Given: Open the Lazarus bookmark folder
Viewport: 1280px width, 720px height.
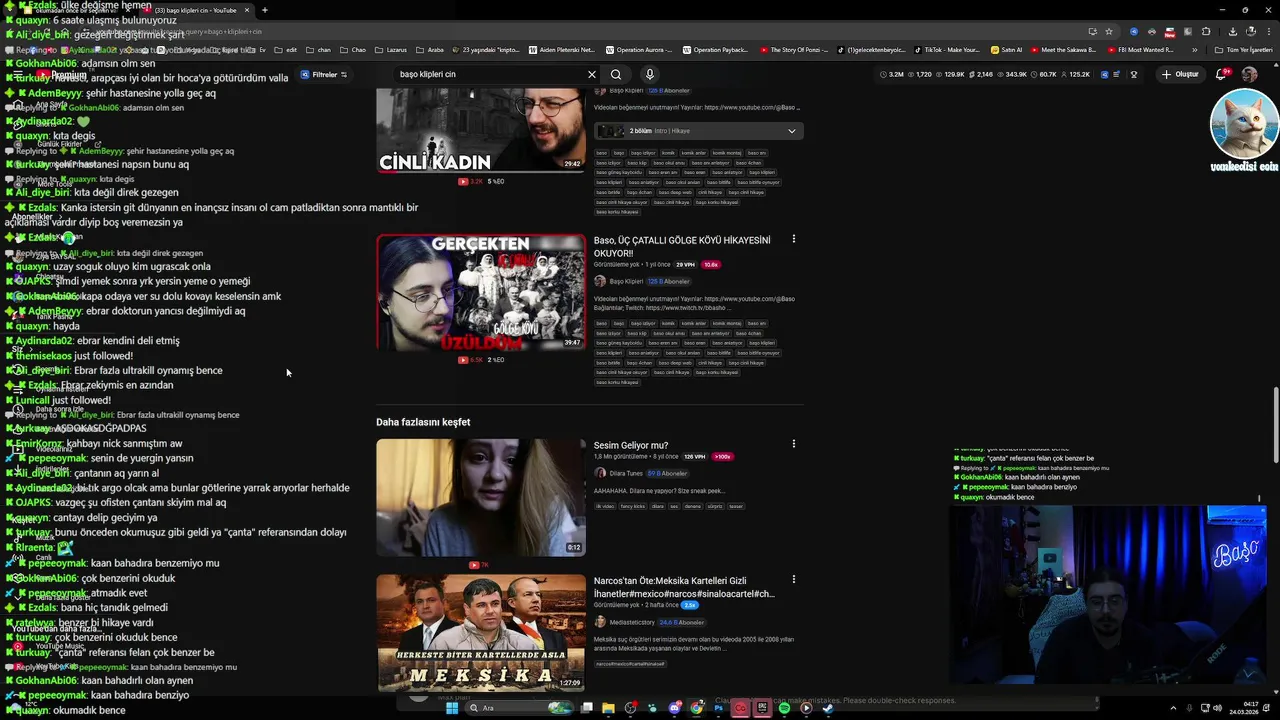Looking at the screenshot, I should [390, 49].
